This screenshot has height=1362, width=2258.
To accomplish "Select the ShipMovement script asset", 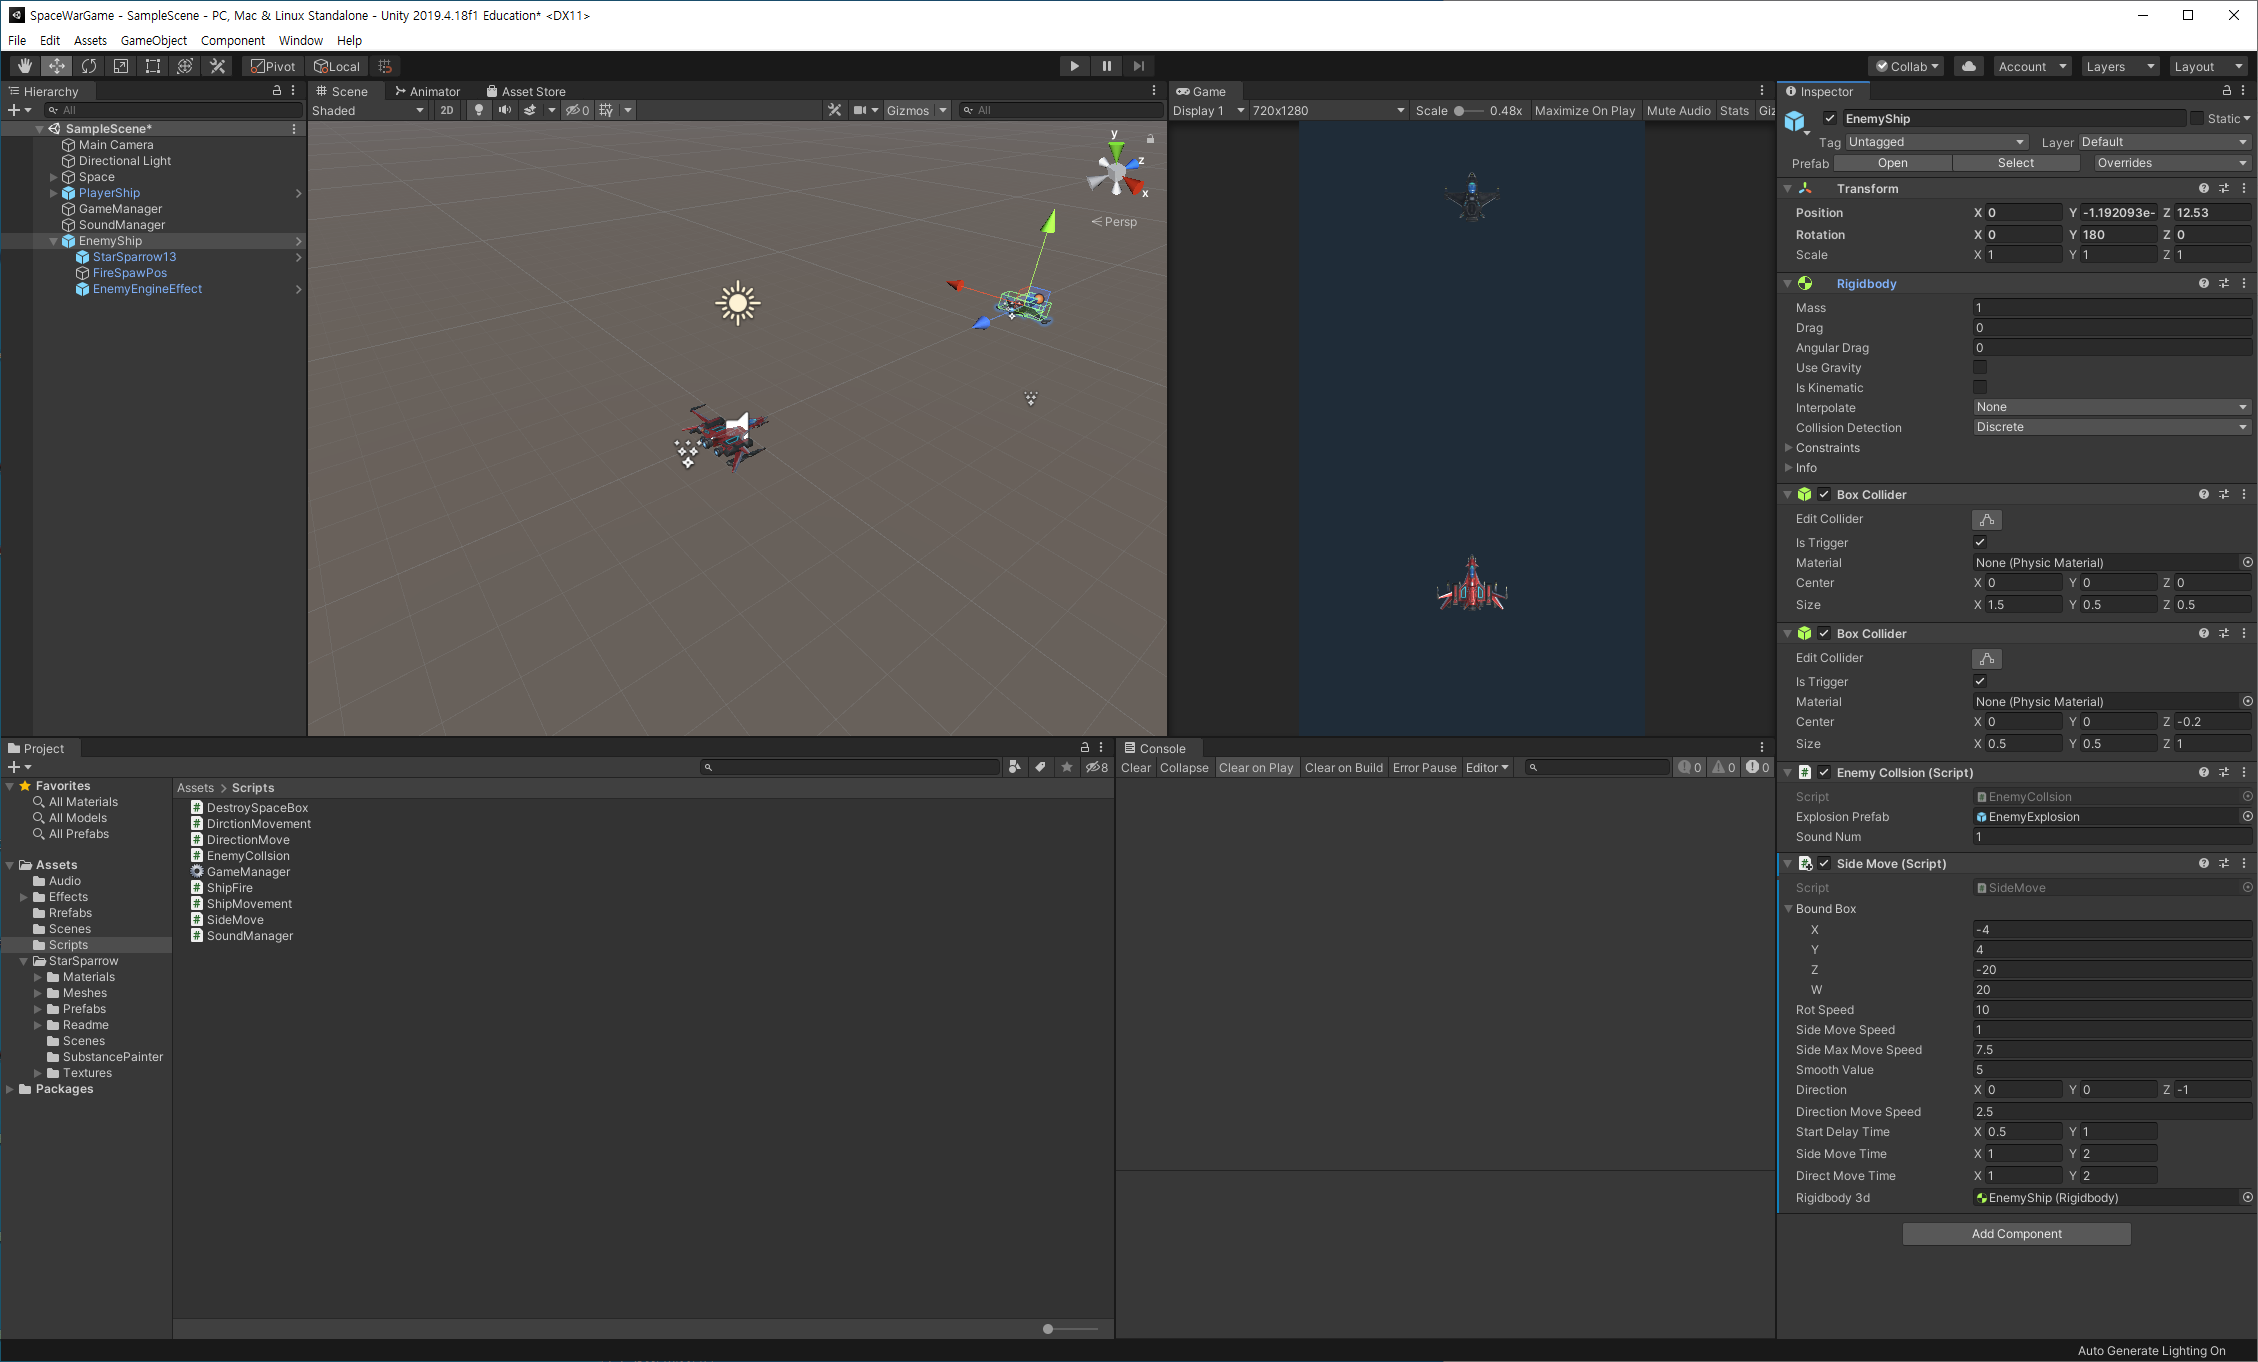I will pyautogui.click(x=249, y=904).
